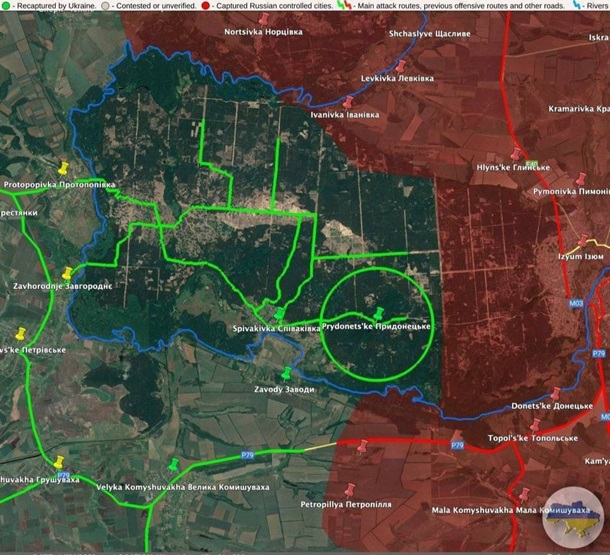The image size is (610, 555).
Task: Click the M03 highway badge
Action: (575, 302)
